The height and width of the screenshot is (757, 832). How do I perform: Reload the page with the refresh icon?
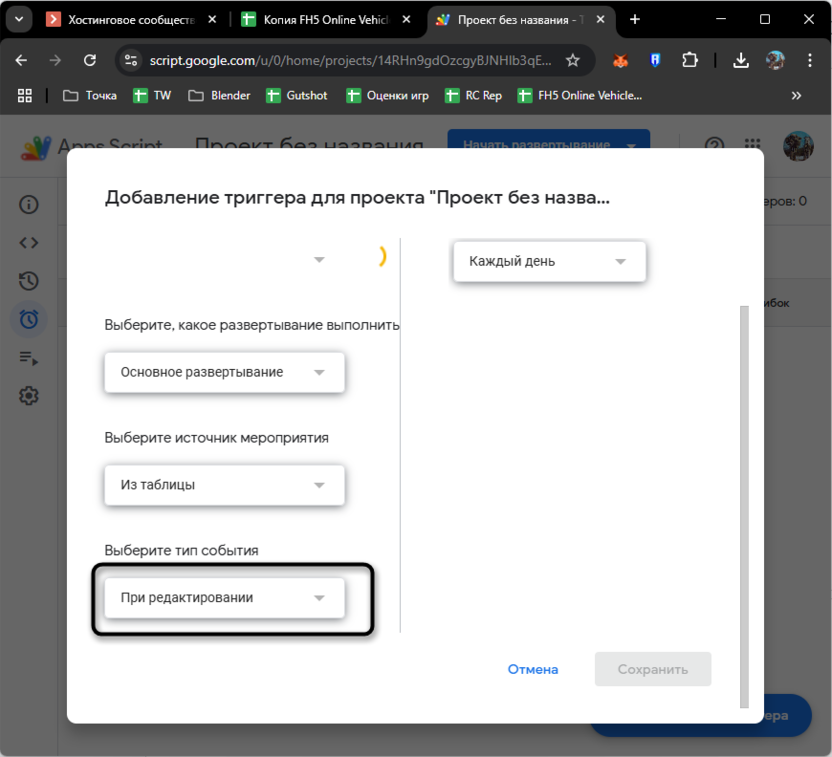click(x=90, y=60)
